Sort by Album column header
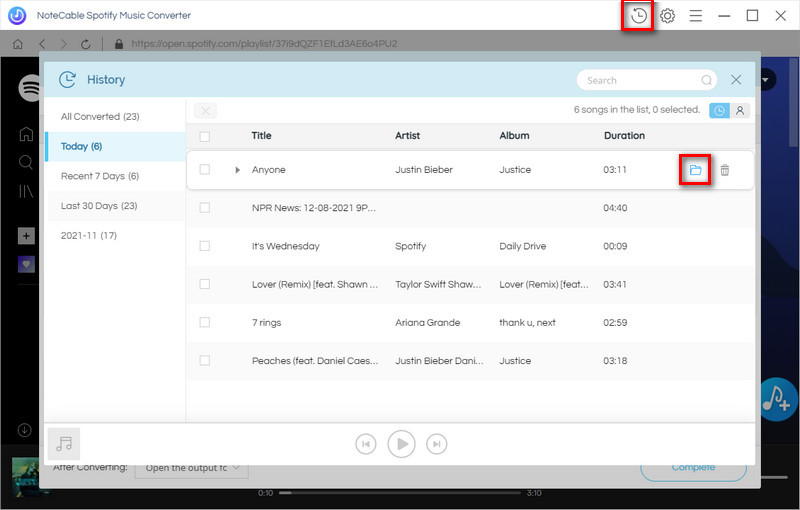This screenshot has height=510, width=800. [514, 136]
